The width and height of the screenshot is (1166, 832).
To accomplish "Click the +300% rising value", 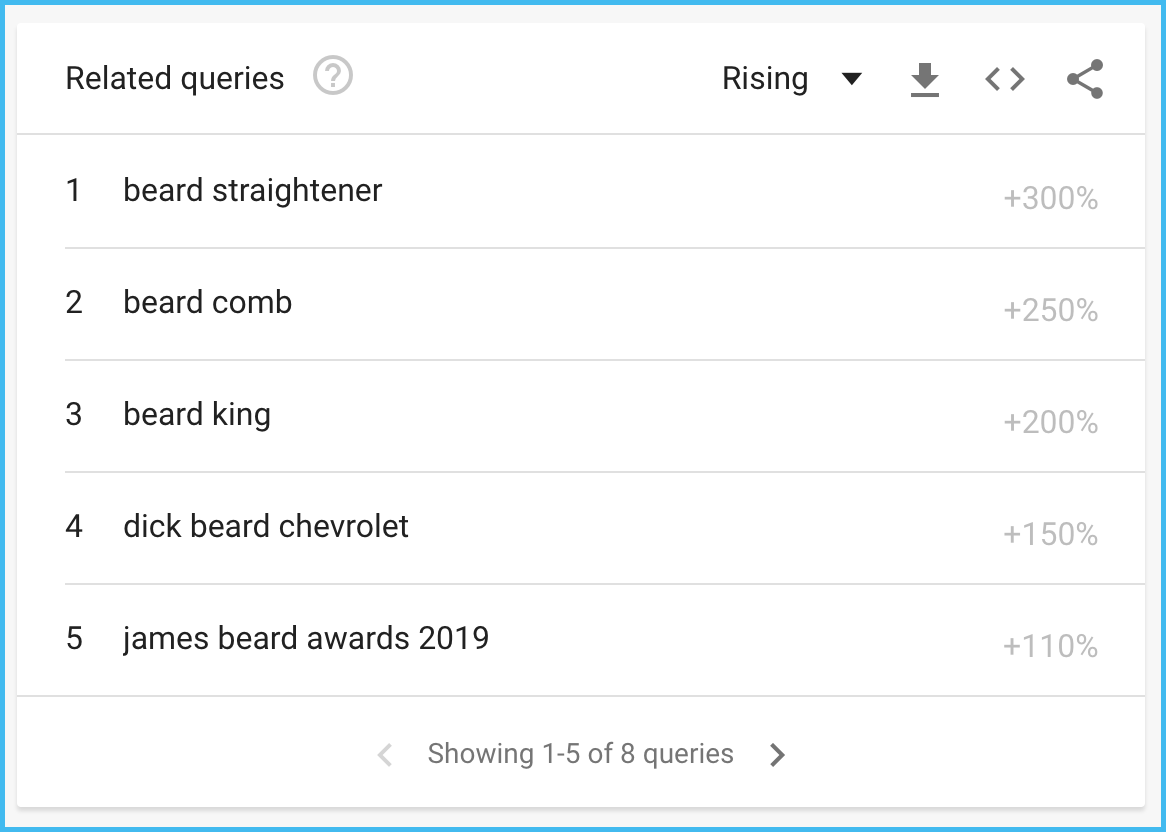I will click(1050, 199).
